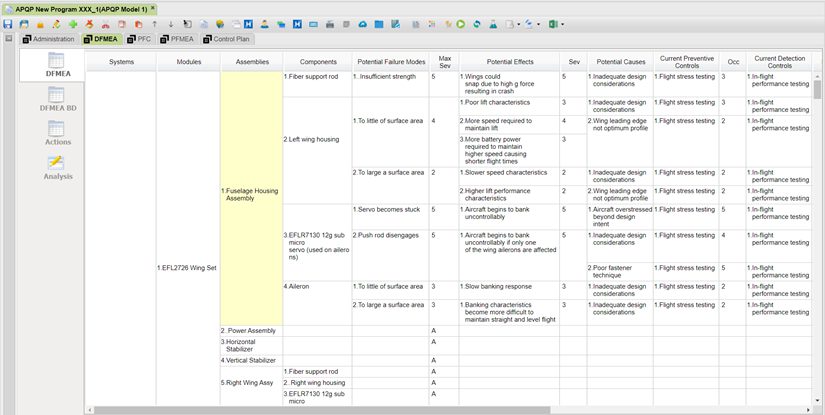Open the Excel export dropdown arrow
The image size is (825, 415).
click(x=563, y=23)
